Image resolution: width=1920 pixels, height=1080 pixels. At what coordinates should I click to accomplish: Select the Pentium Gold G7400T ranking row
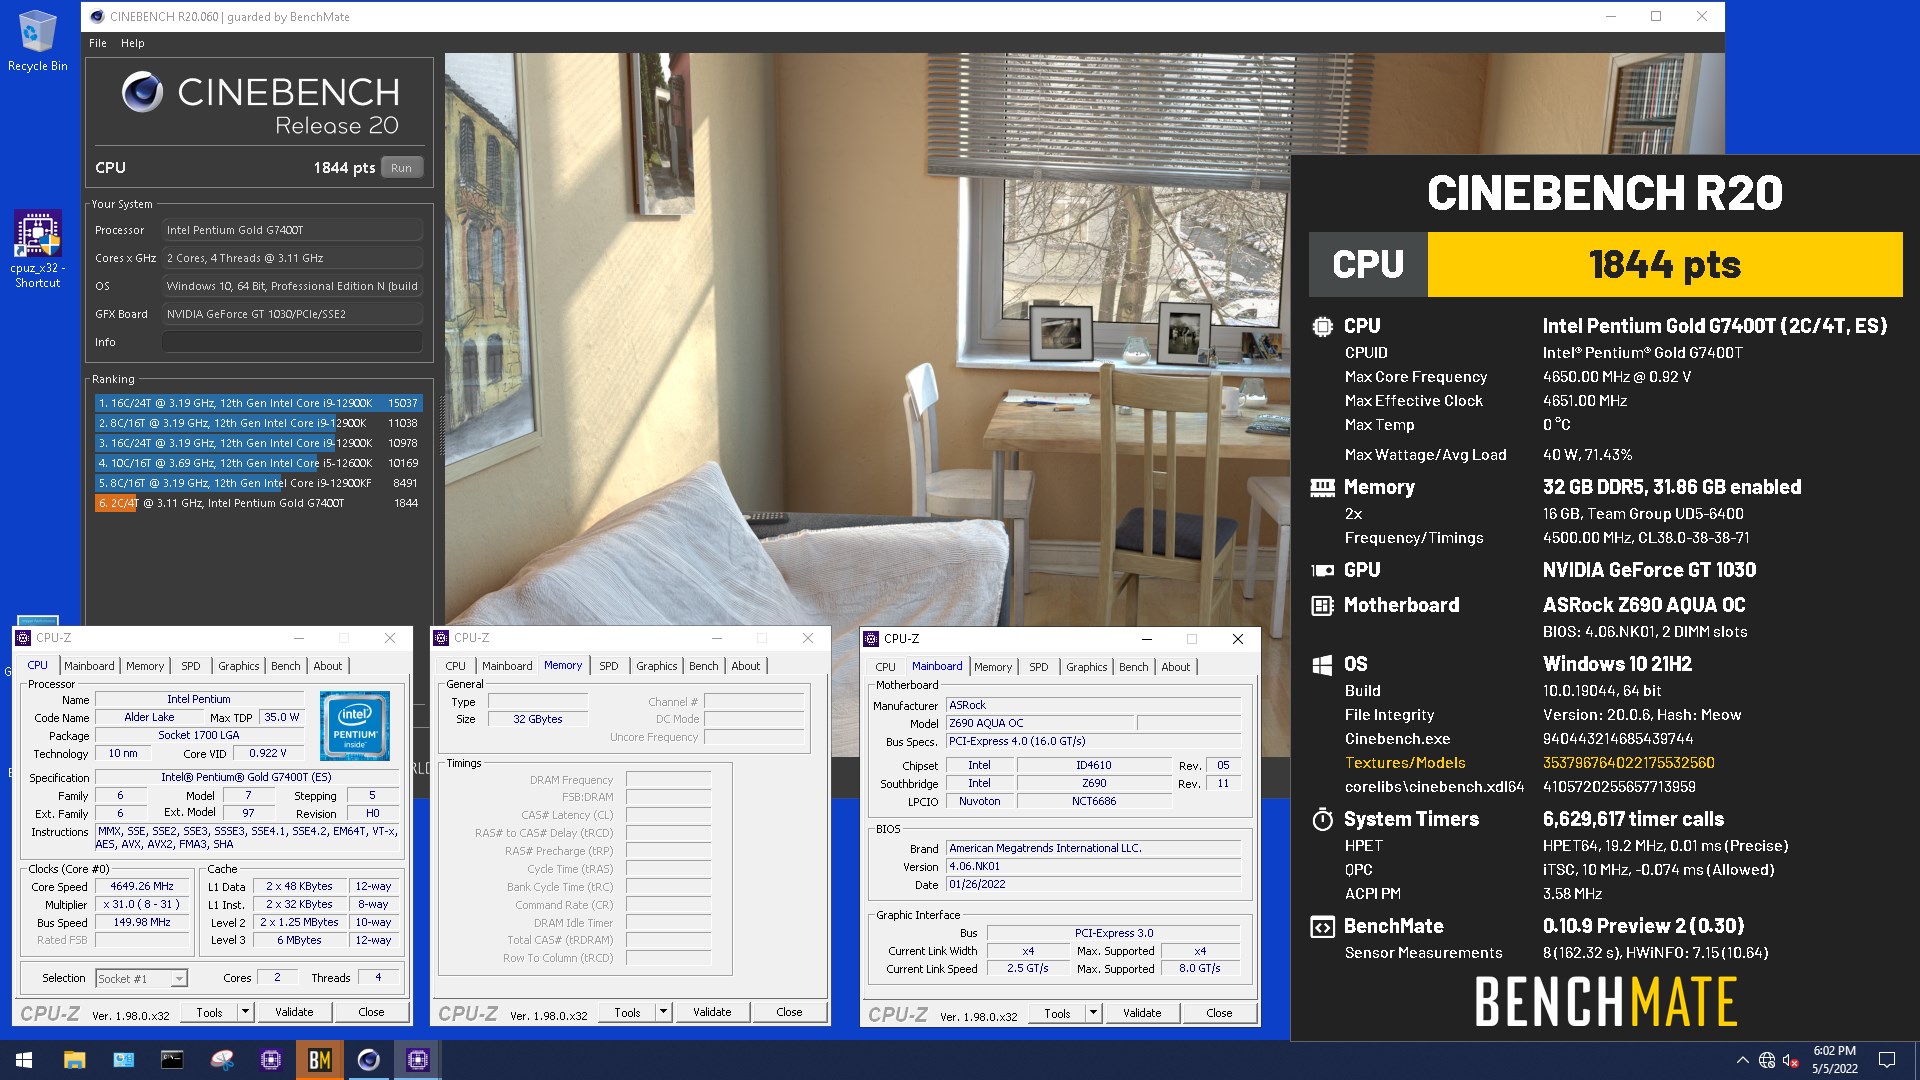coord(258,503)
